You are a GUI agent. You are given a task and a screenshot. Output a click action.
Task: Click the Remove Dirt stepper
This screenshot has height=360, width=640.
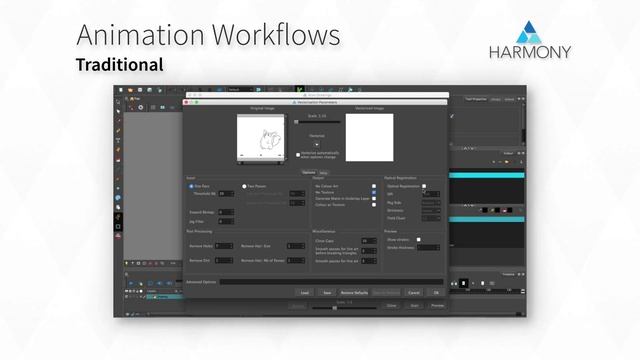[x=224, y=260]
